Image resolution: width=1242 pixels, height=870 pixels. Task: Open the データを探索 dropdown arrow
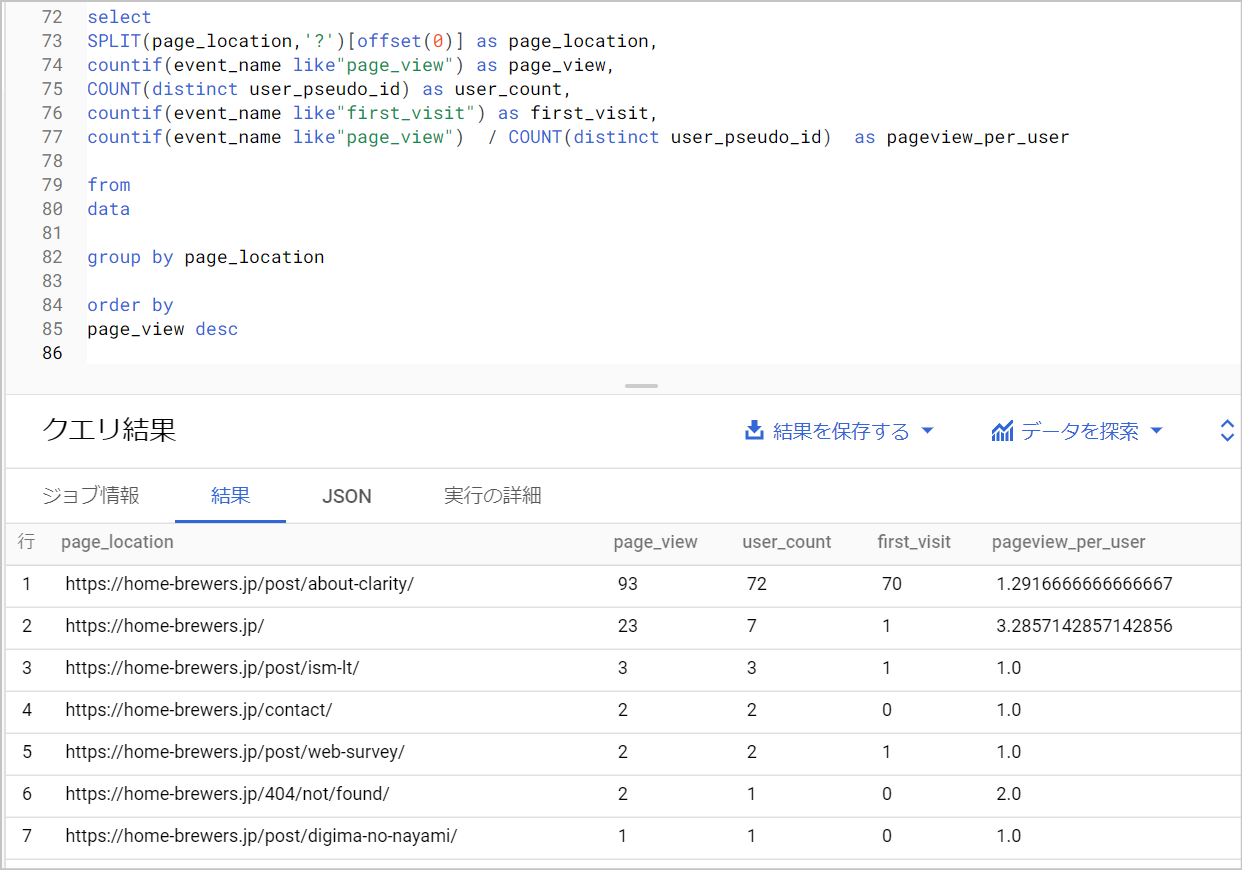coord(1157,431)
